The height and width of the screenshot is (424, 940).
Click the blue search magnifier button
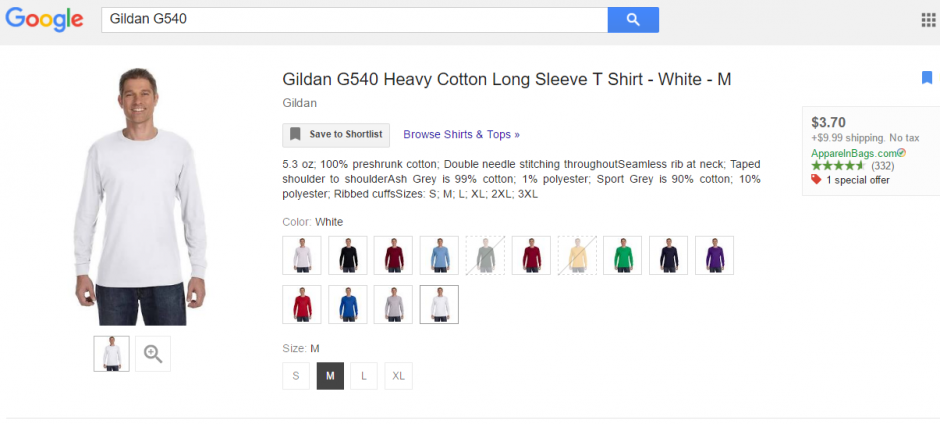[632, 20]
